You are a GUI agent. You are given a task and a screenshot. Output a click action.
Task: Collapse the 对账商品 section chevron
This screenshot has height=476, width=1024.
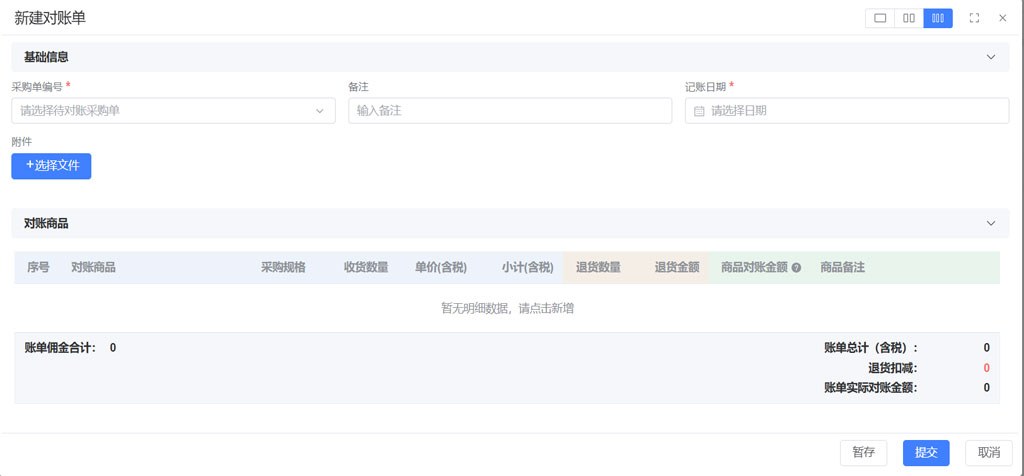point(991,223)
